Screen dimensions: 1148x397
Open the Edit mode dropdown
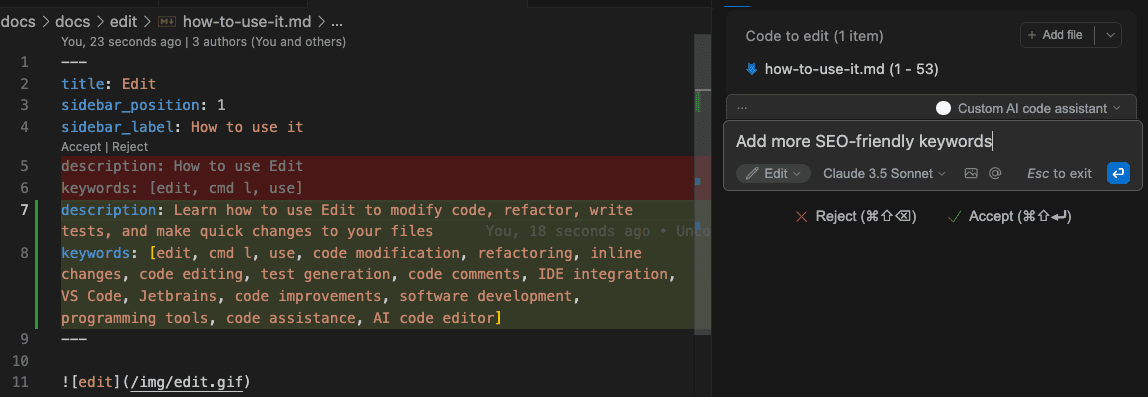coord(773,174)
